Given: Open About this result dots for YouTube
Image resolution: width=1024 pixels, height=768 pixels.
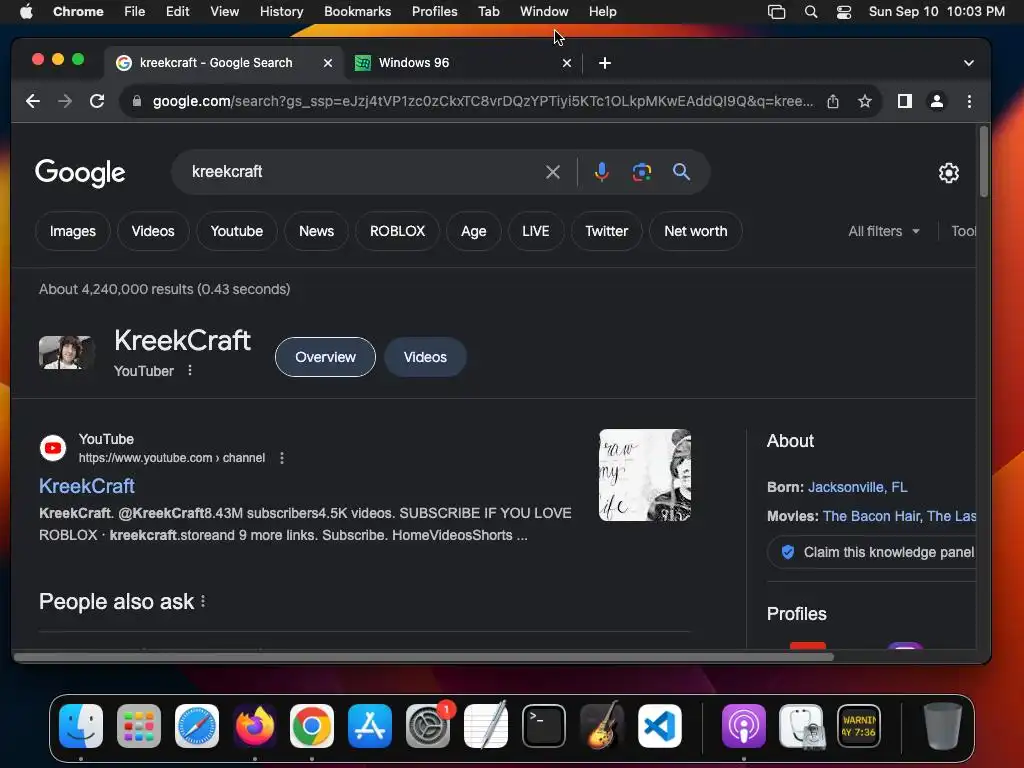Looking at the screenshot, I should 281,458.
